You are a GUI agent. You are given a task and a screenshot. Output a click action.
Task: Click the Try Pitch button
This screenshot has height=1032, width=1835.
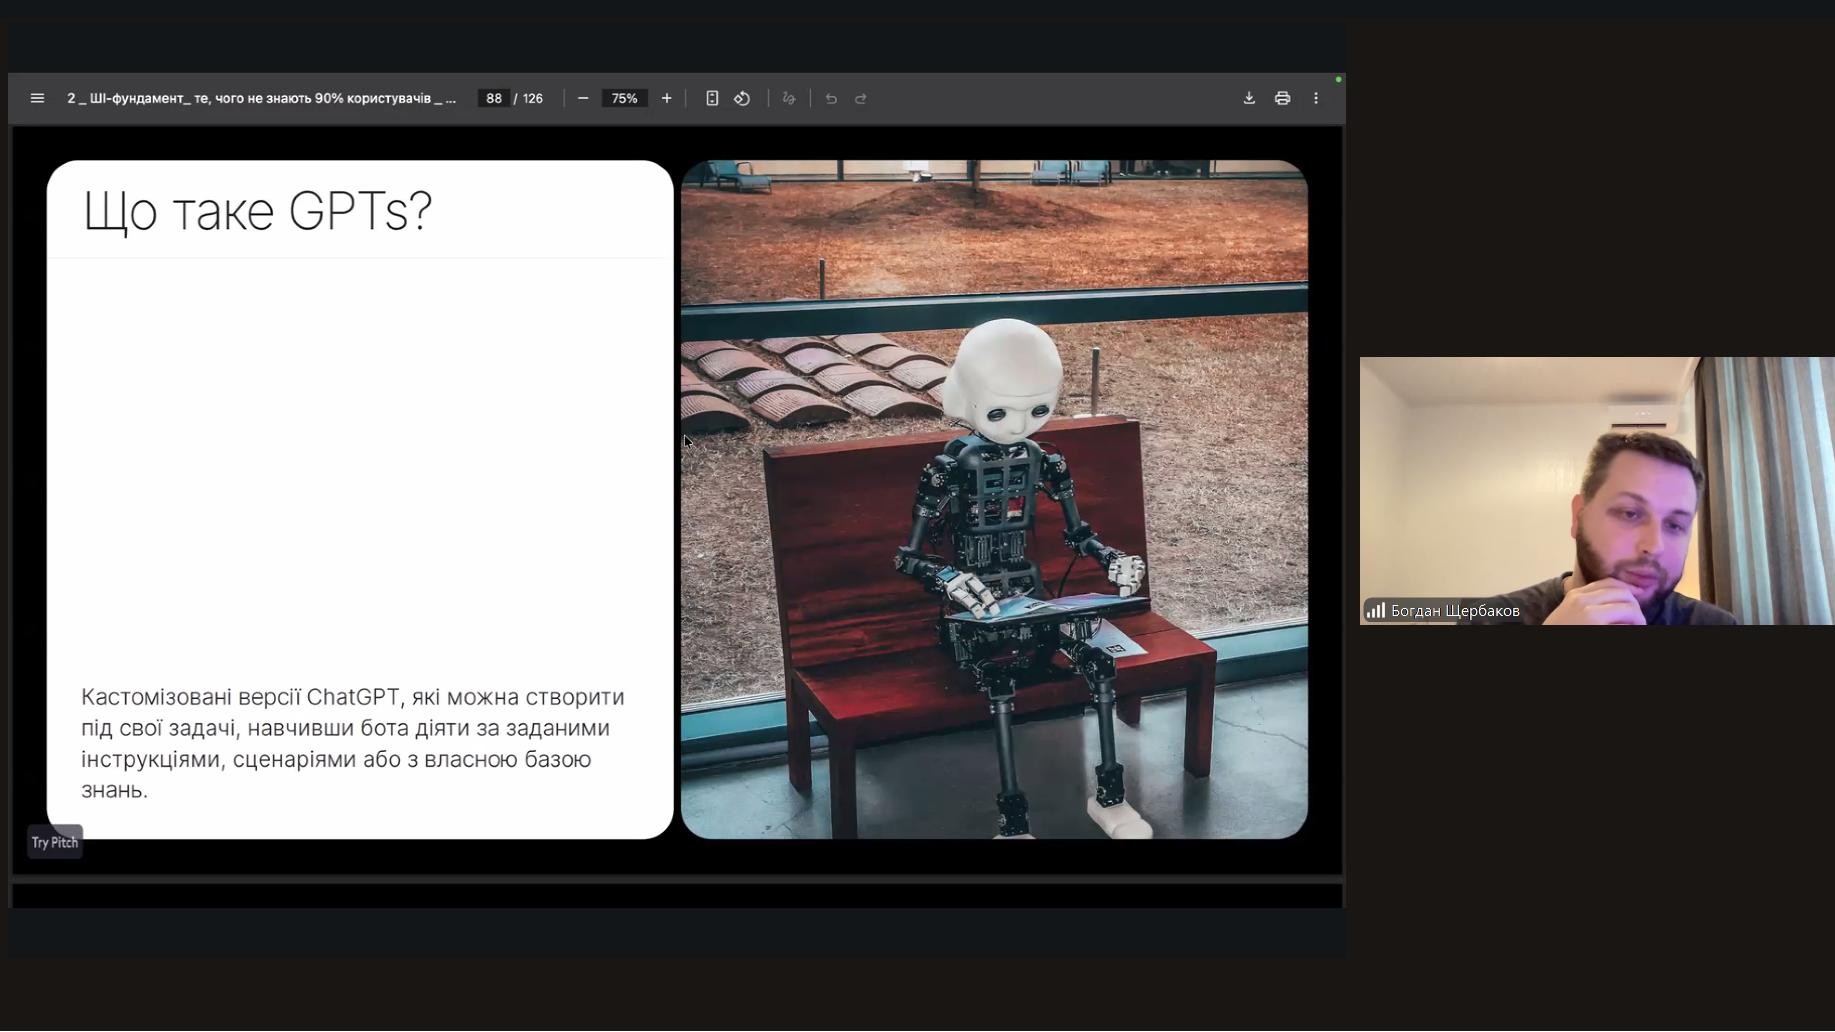(55, 842)
